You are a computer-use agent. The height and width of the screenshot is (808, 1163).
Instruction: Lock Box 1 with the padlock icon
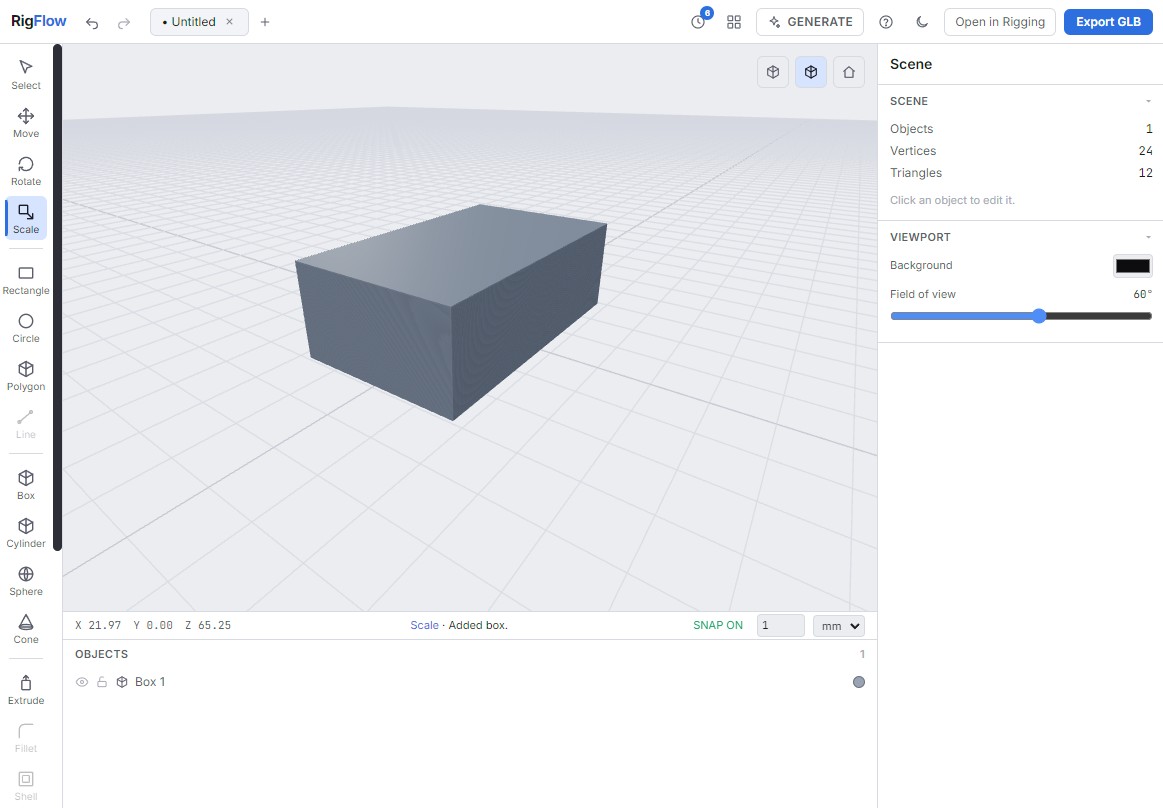point(102,682)
